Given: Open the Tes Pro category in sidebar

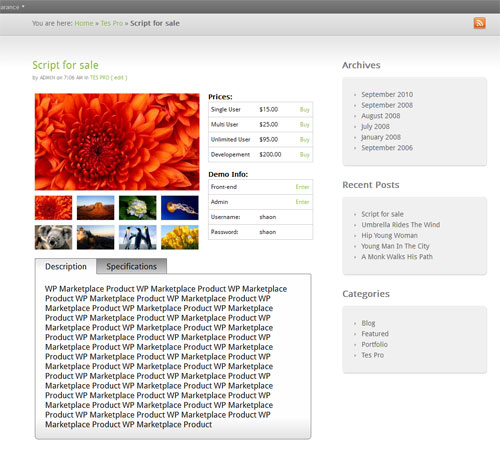Looking at the screenshot, I should click(372, 355).
